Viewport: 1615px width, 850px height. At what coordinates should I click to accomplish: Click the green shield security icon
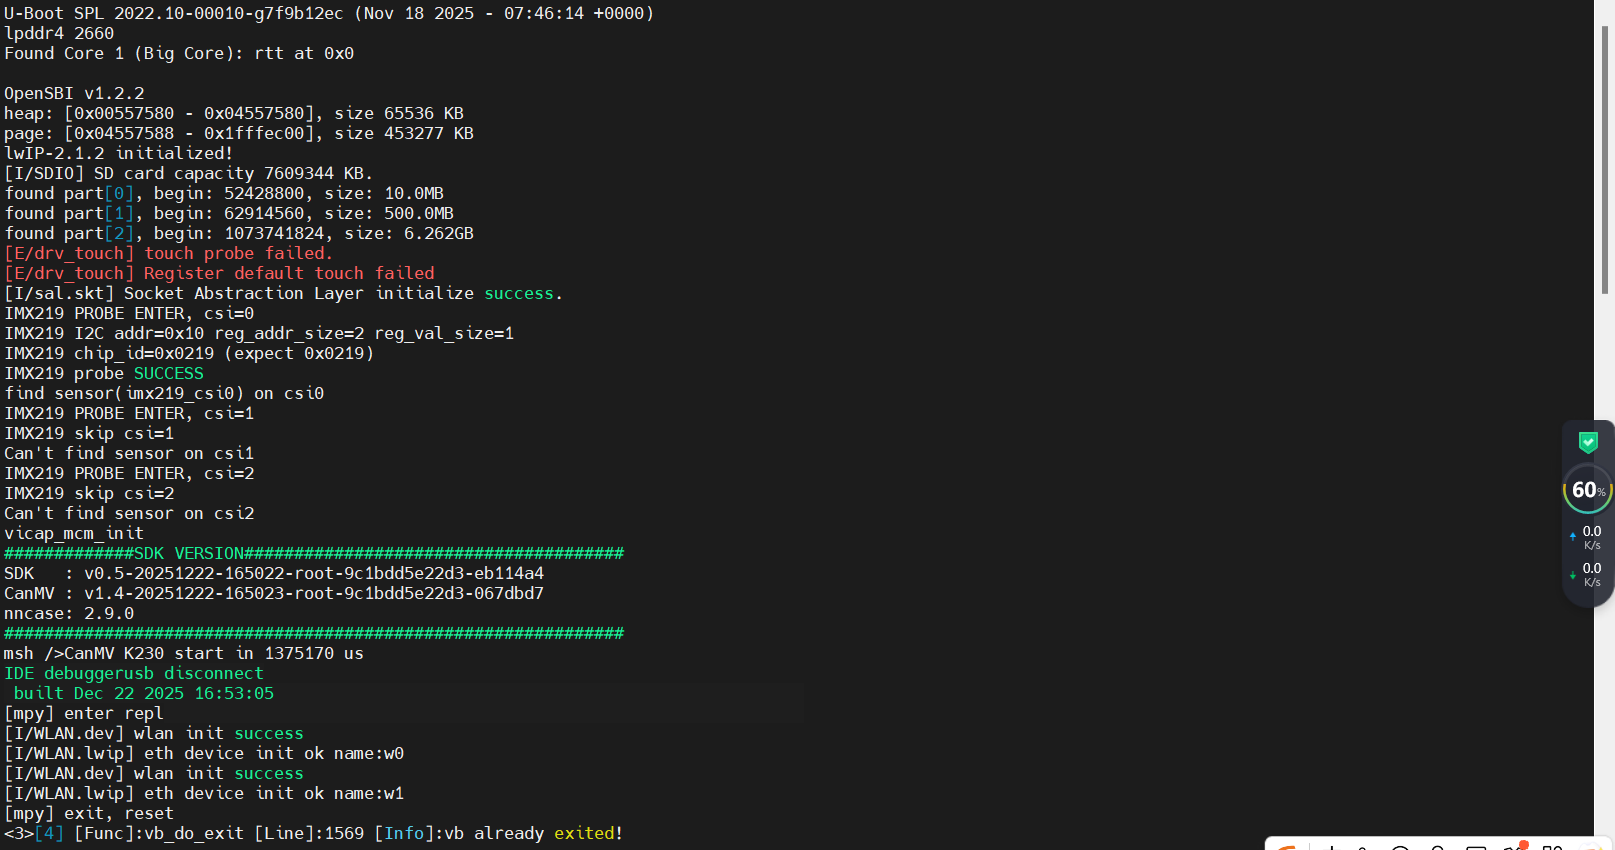tap(1588, 442)
